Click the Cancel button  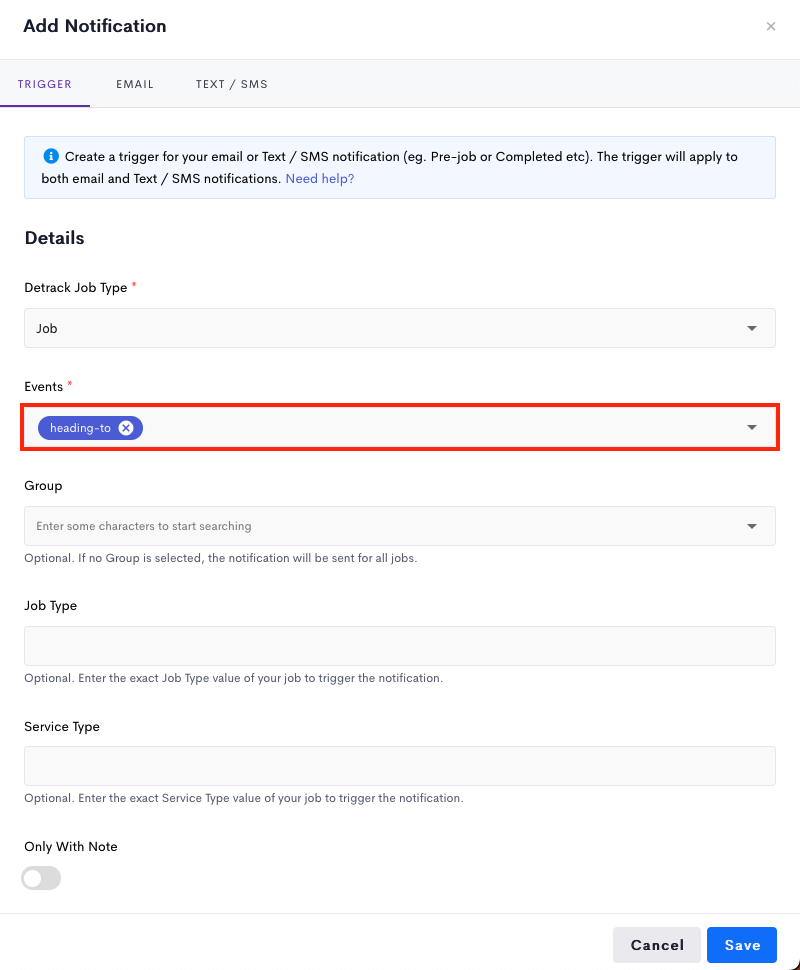click(656, 945)
